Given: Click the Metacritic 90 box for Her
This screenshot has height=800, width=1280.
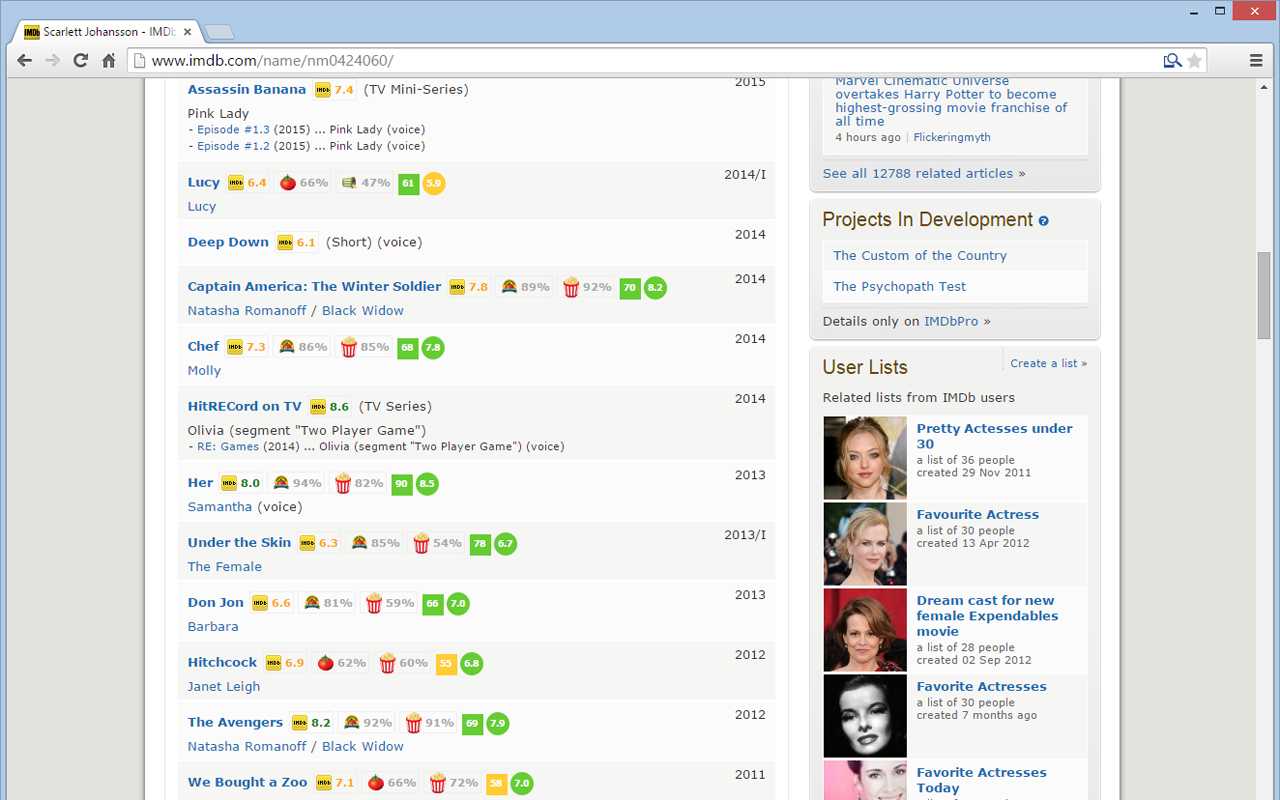Looking at the screenshot, I should pyautogui.click(x=402, y=483).
